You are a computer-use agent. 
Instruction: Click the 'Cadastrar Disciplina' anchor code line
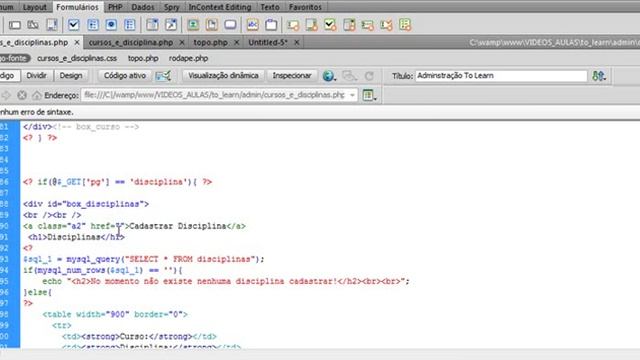tap(134, 226)
